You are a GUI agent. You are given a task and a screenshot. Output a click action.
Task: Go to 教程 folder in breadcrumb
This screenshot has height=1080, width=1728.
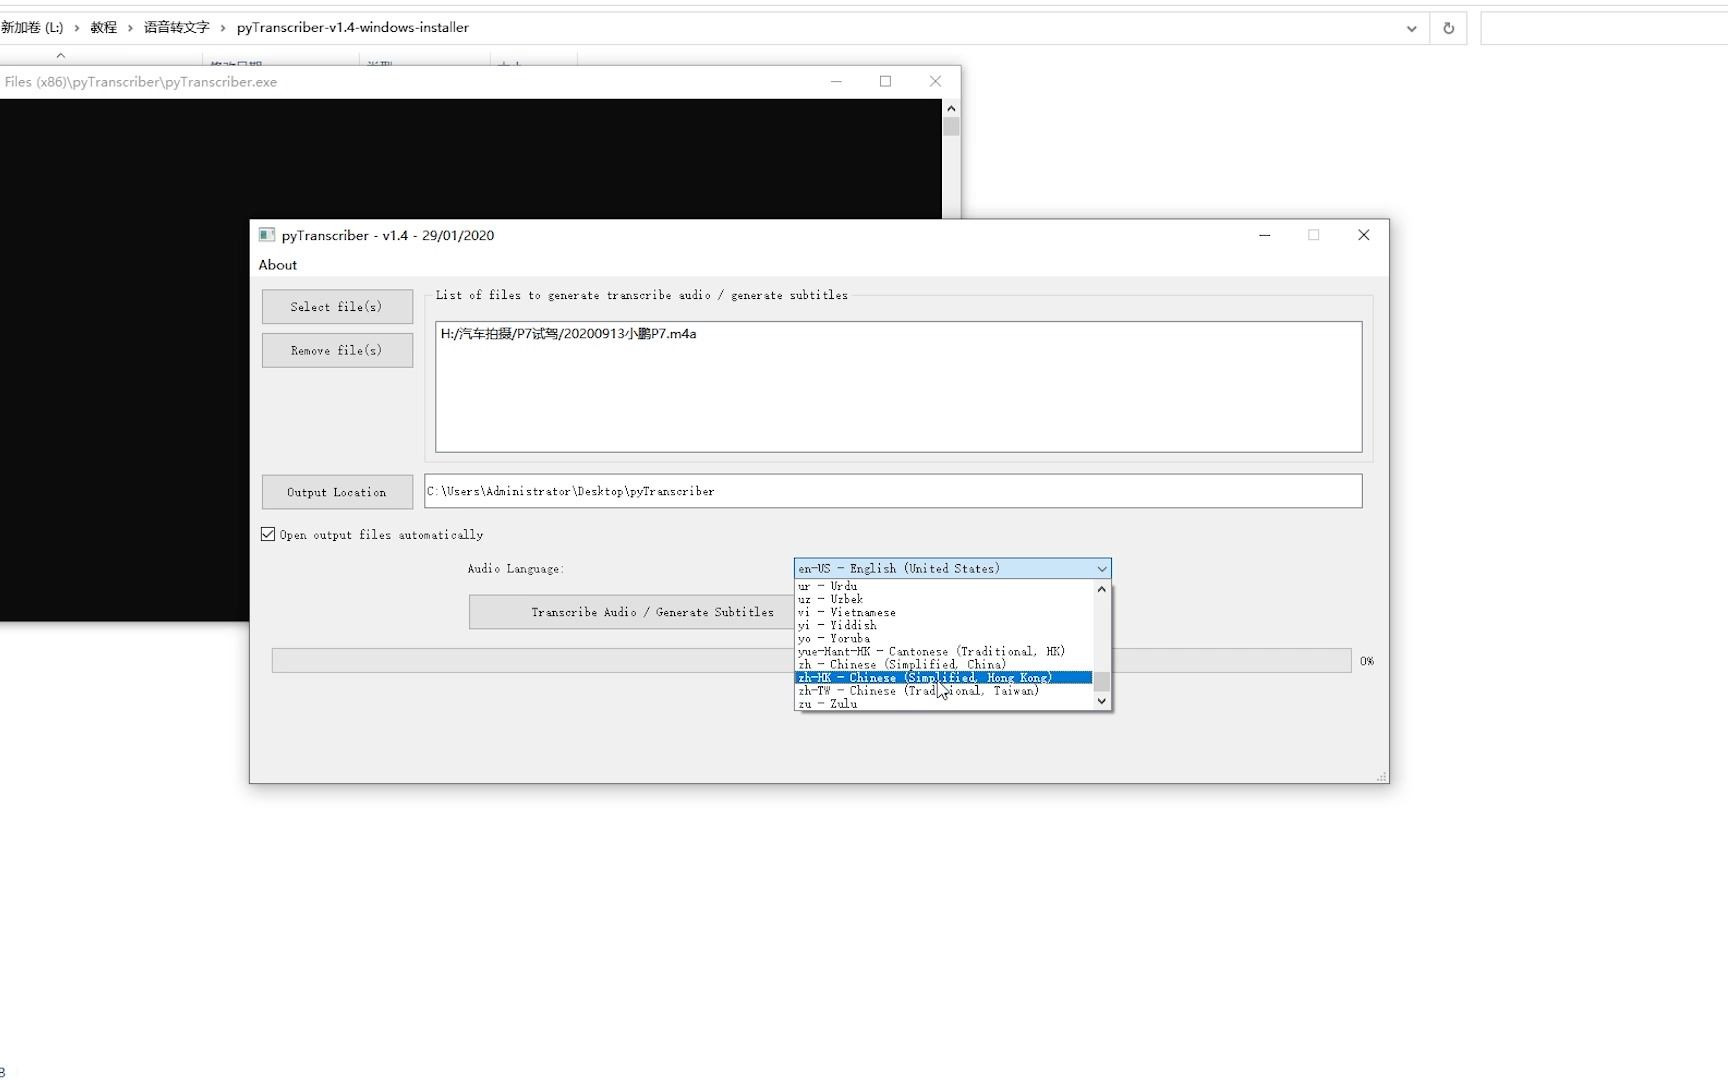103,28
